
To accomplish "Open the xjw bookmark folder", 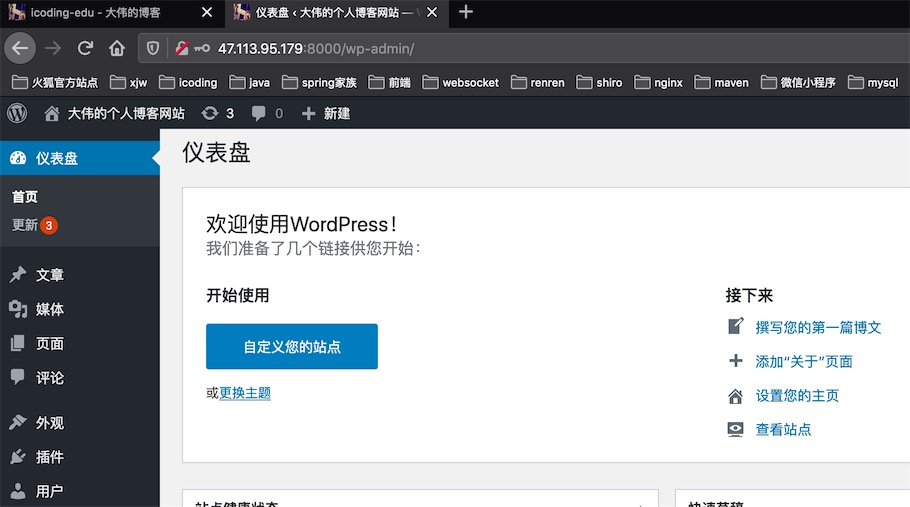I will [129, 82].
